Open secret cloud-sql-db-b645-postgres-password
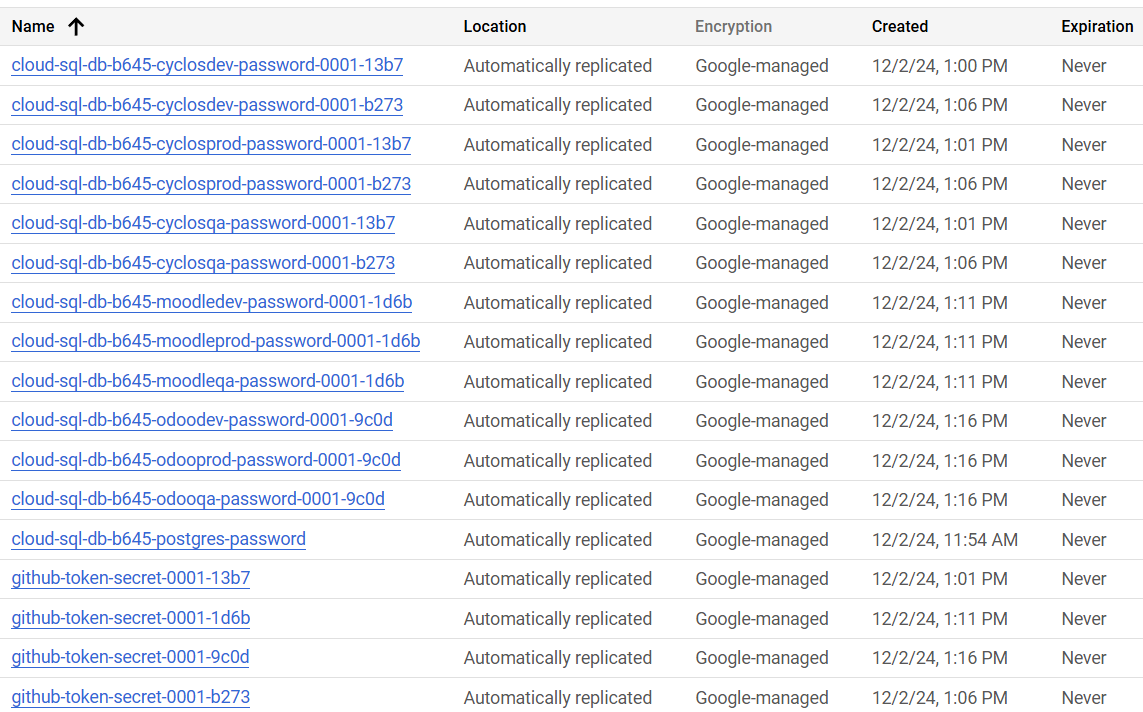Image resolution: width=1143 pixels, height=712 pixels. pyautogui.click(x=159, y=539)
